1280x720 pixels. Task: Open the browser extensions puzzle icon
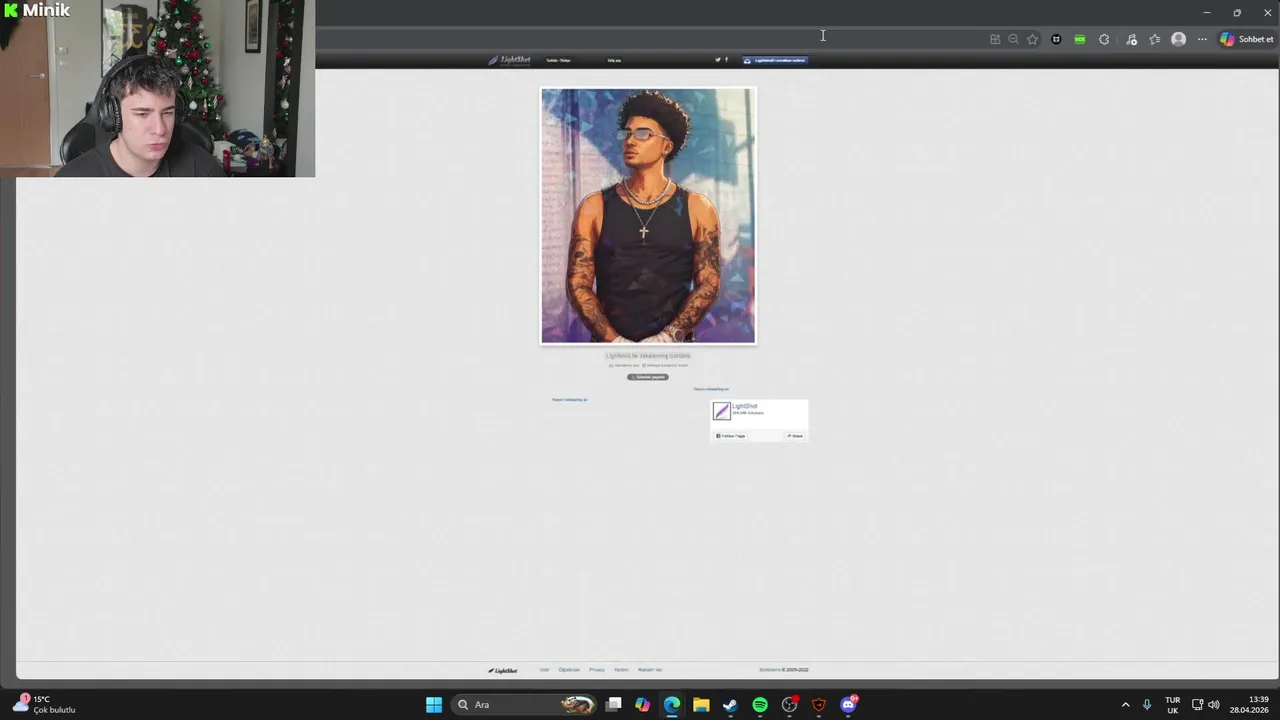[1104, 39]
